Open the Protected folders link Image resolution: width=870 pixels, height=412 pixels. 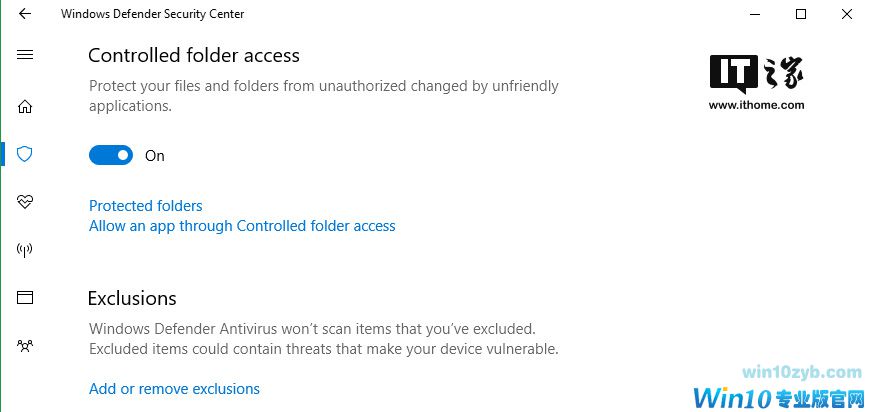click(145, 206)
